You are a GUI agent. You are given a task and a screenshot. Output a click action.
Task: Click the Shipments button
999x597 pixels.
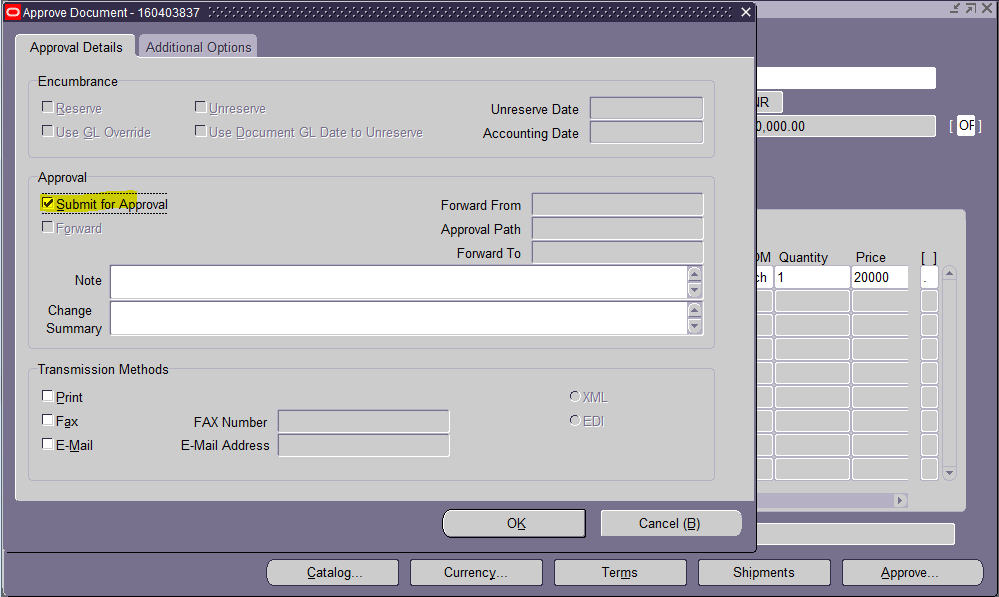point(763,572)
